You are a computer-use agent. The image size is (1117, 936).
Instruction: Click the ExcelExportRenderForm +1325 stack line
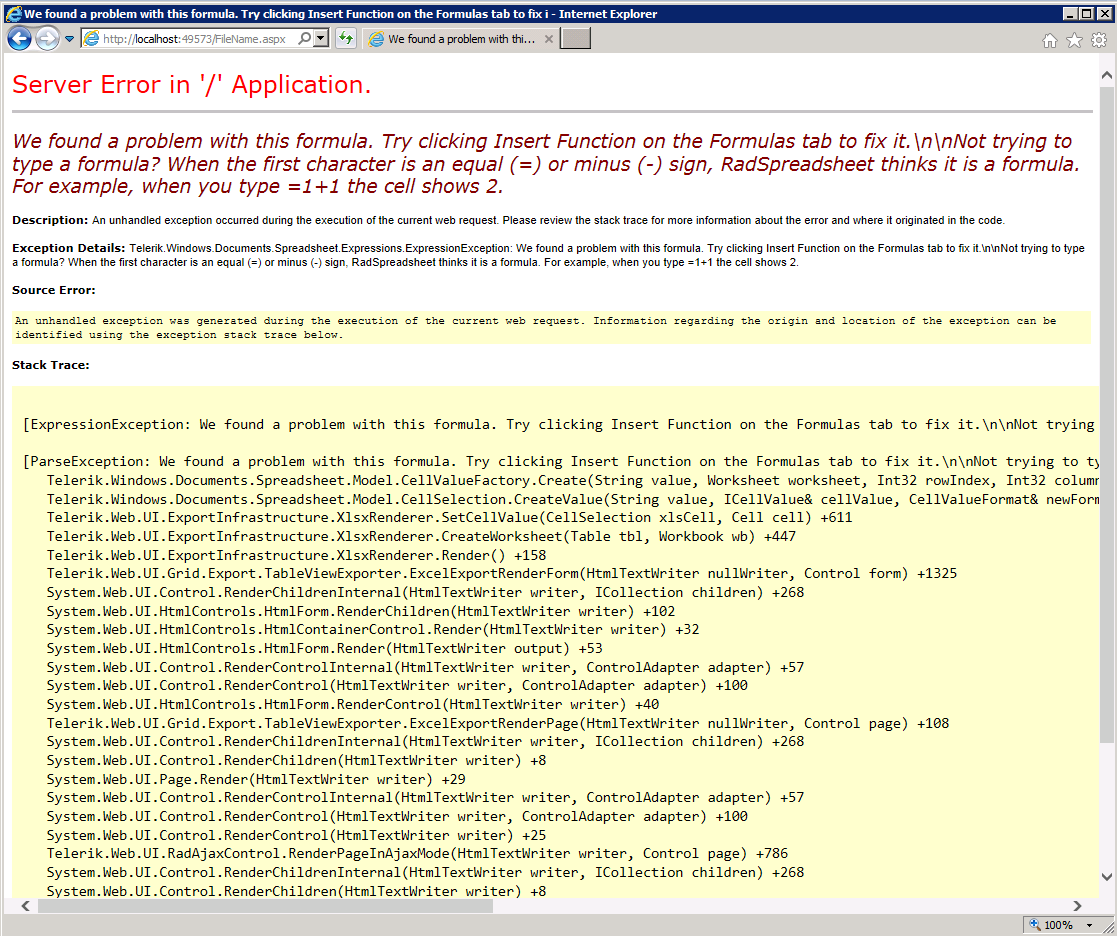point(502,573)
